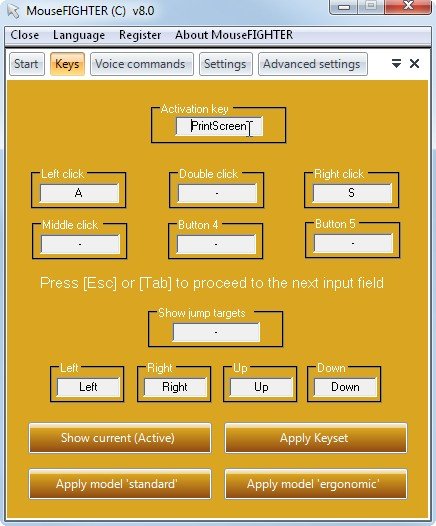Viewport: 436px width, 526px height.
Task: Click the maximize window button
Action: [371, 6]
